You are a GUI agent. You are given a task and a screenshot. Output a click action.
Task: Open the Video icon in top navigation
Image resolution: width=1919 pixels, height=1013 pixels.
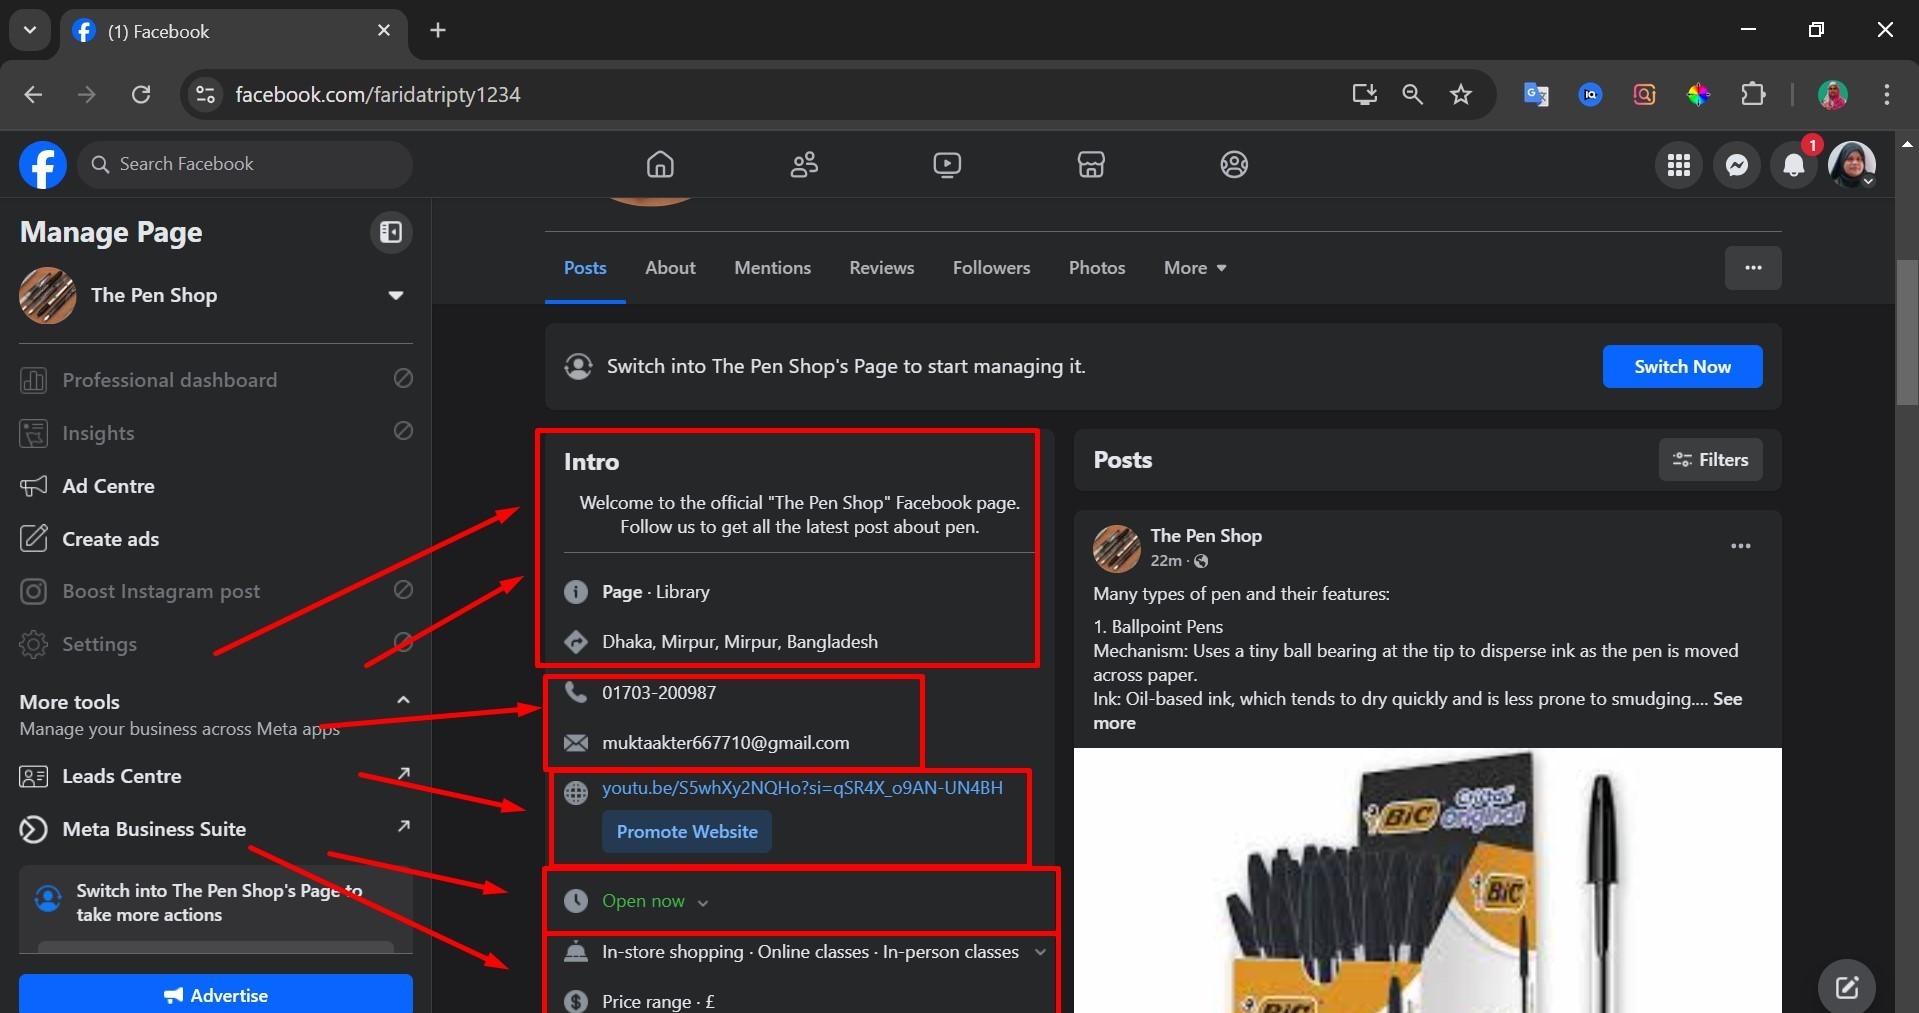point(947,164)
